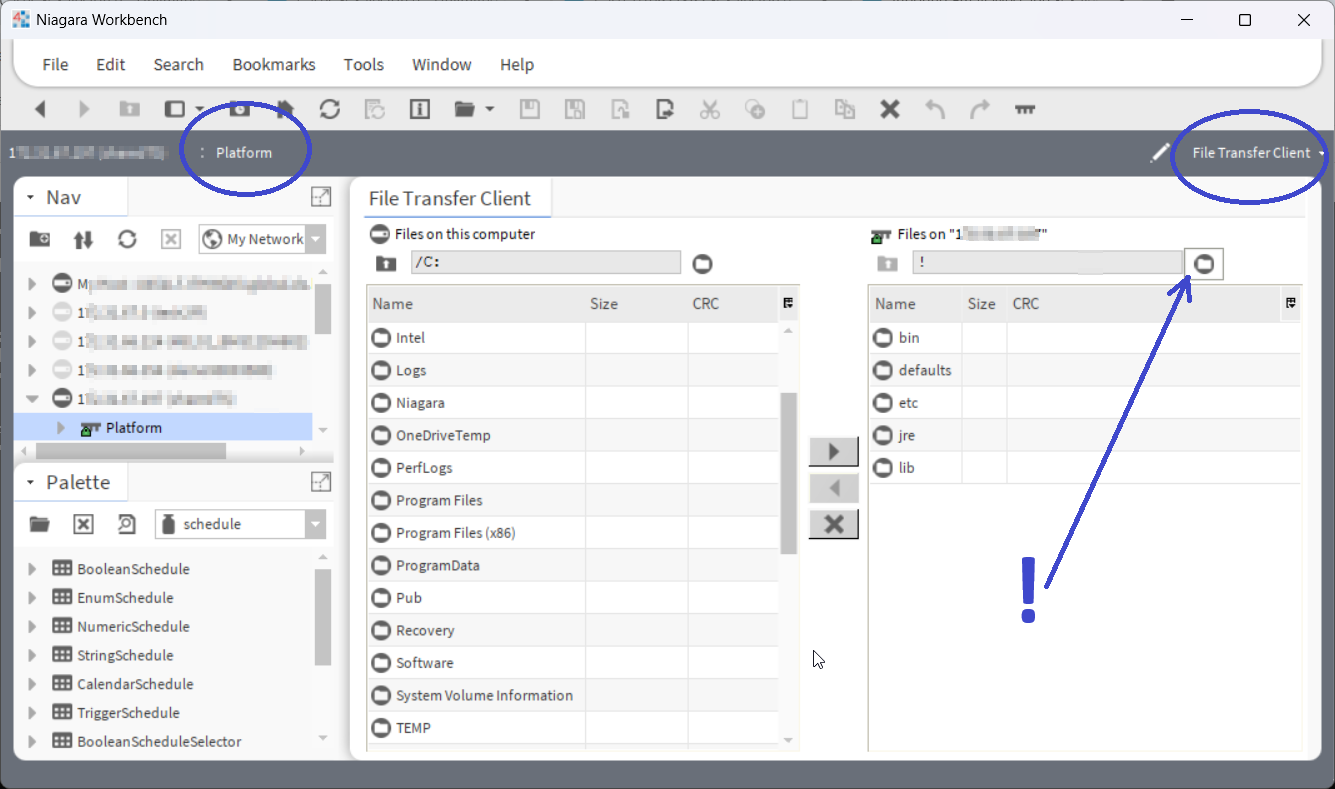The width and height of the screenshot is (1335, 789).
Task: Open the Tools menu
Action: click(x=364, y=64)
